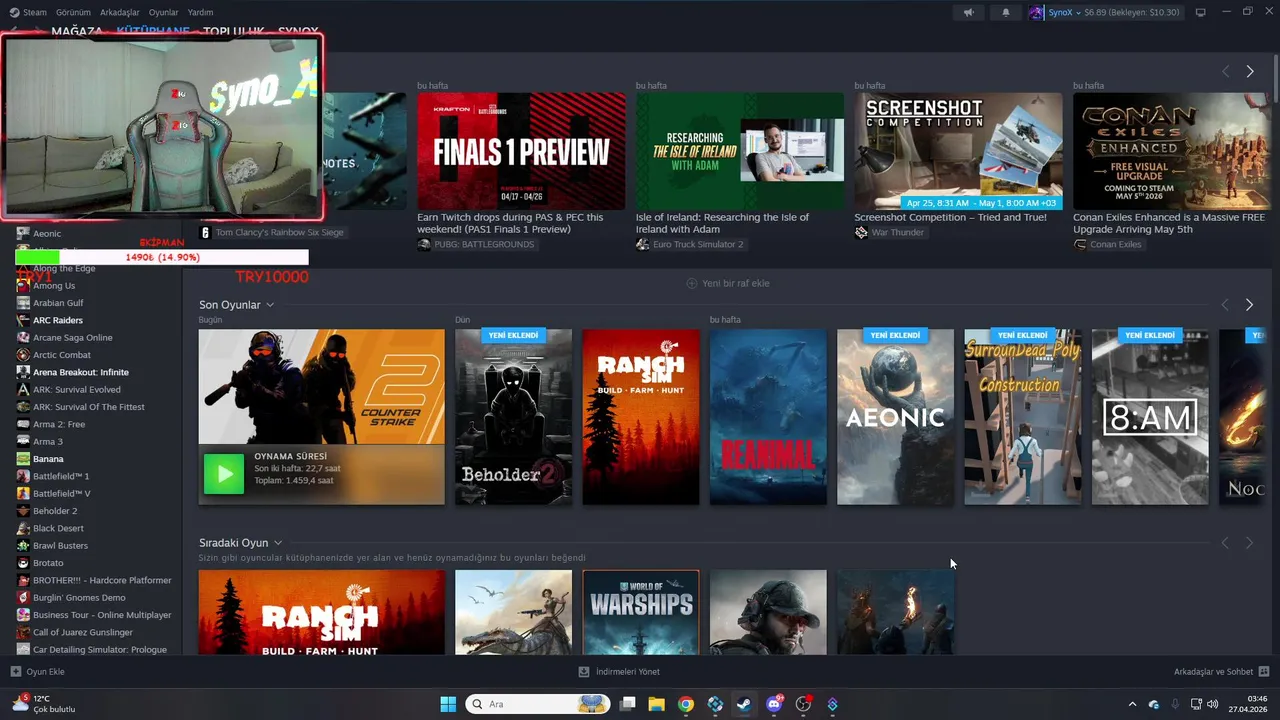Switch to the TOPLULUK tab
The width and height of the screenshot is (1280, 720).
[234, 32]
